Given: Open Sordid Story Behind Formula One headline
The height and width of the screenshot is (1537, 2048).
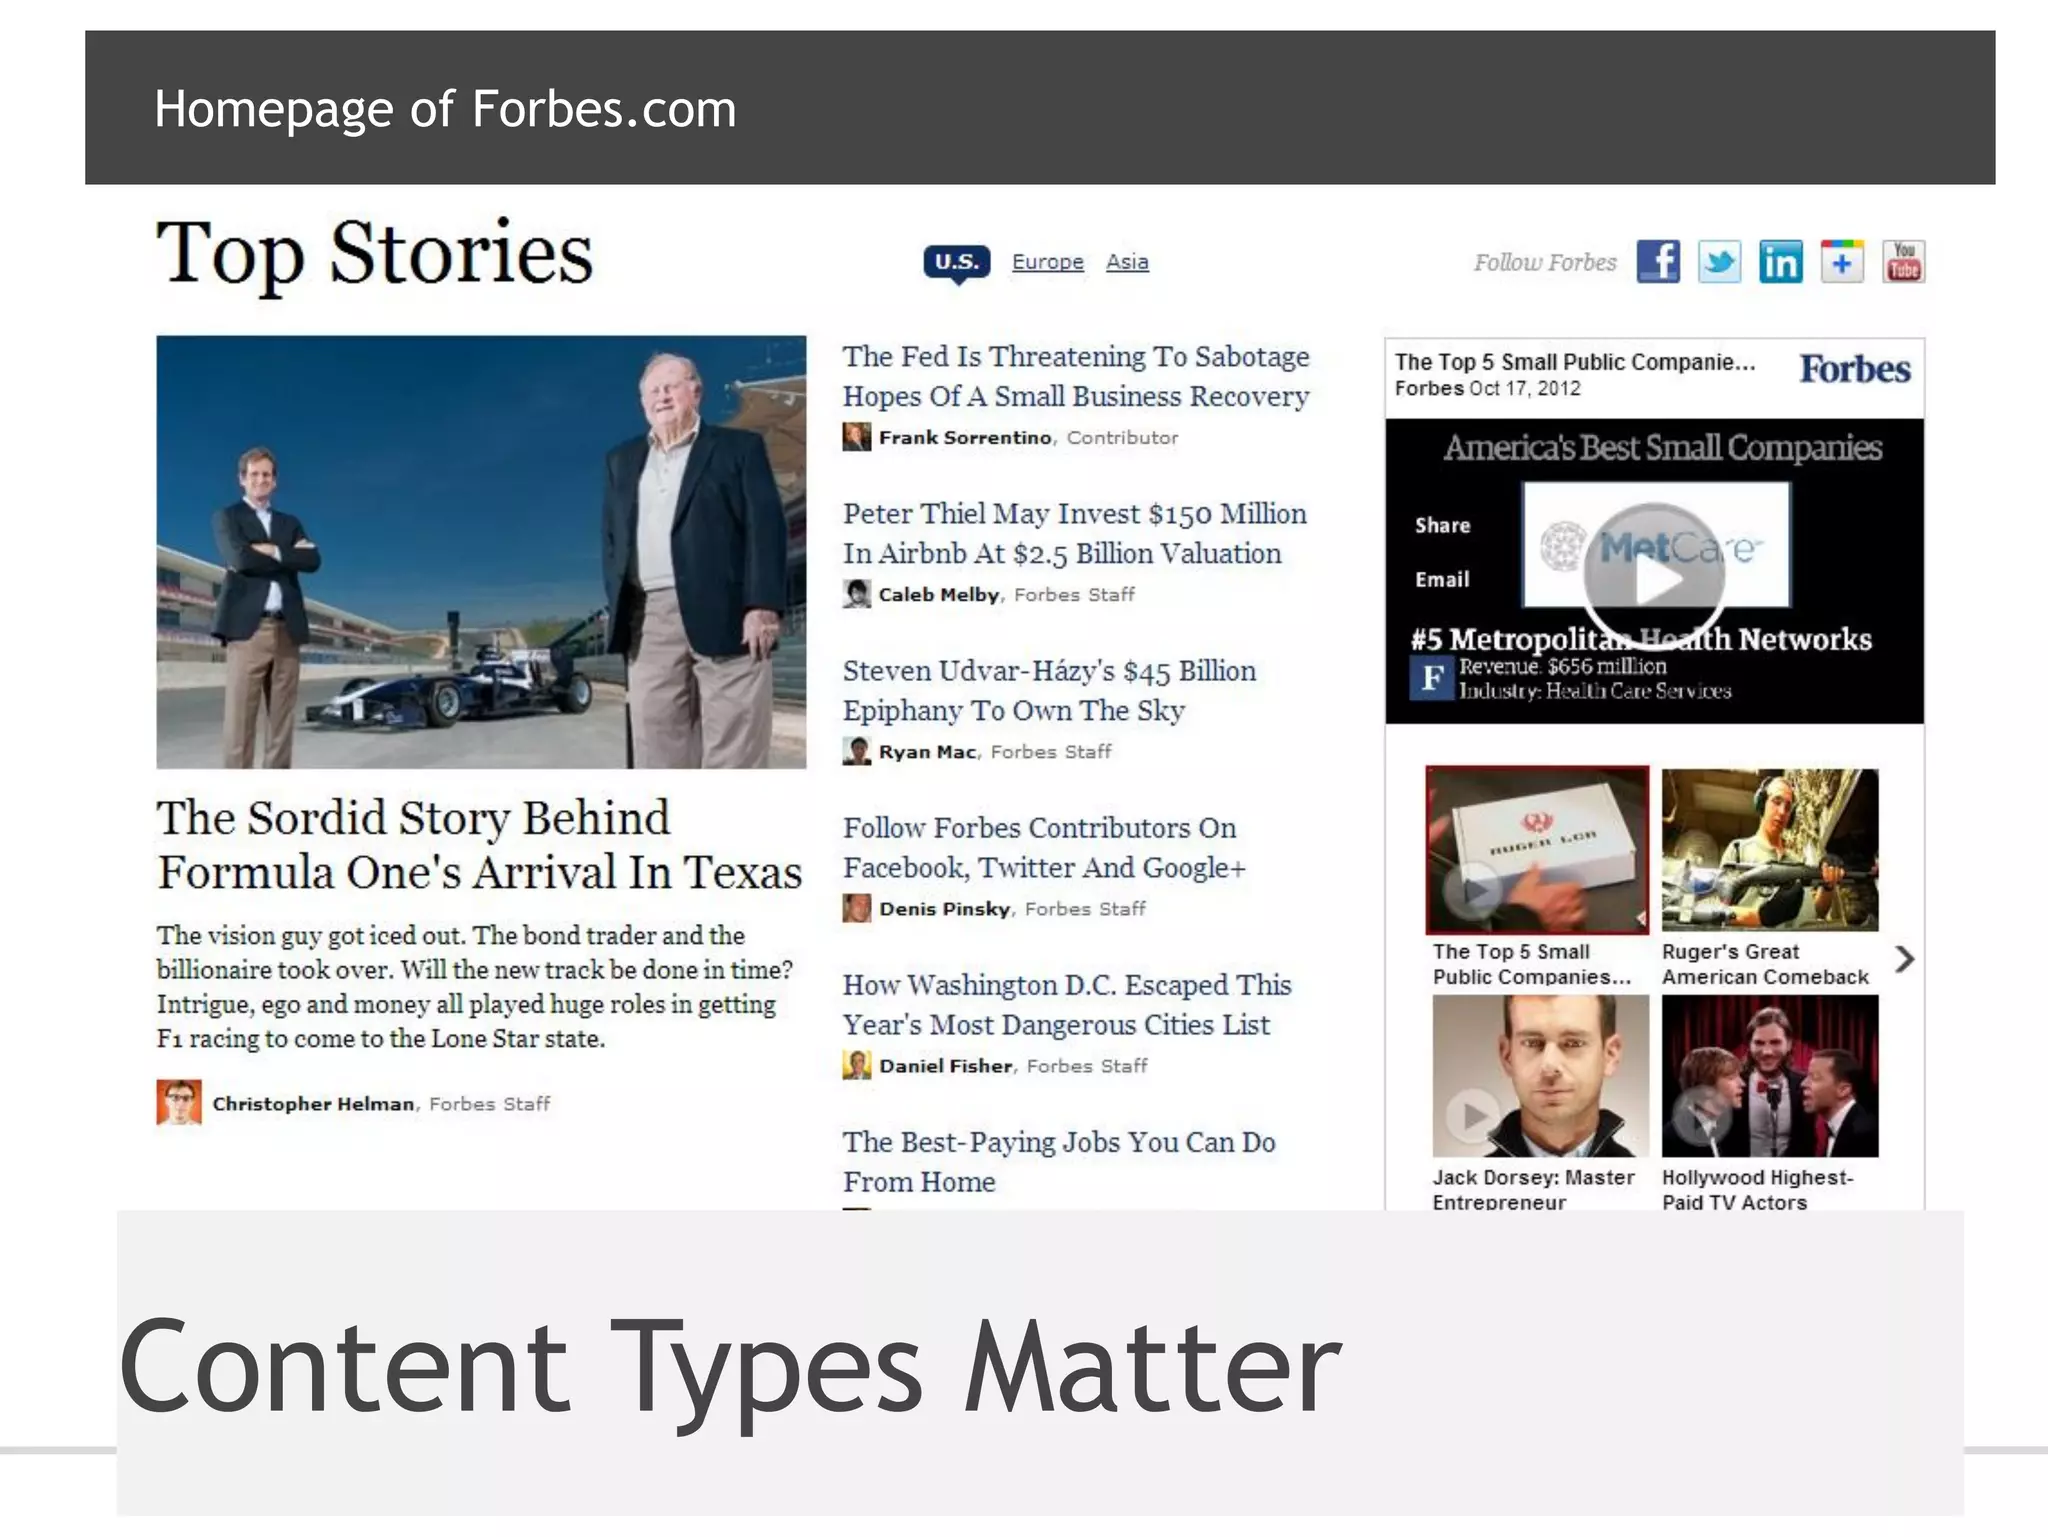Looking at the screenshot, I should pos(479,844).
